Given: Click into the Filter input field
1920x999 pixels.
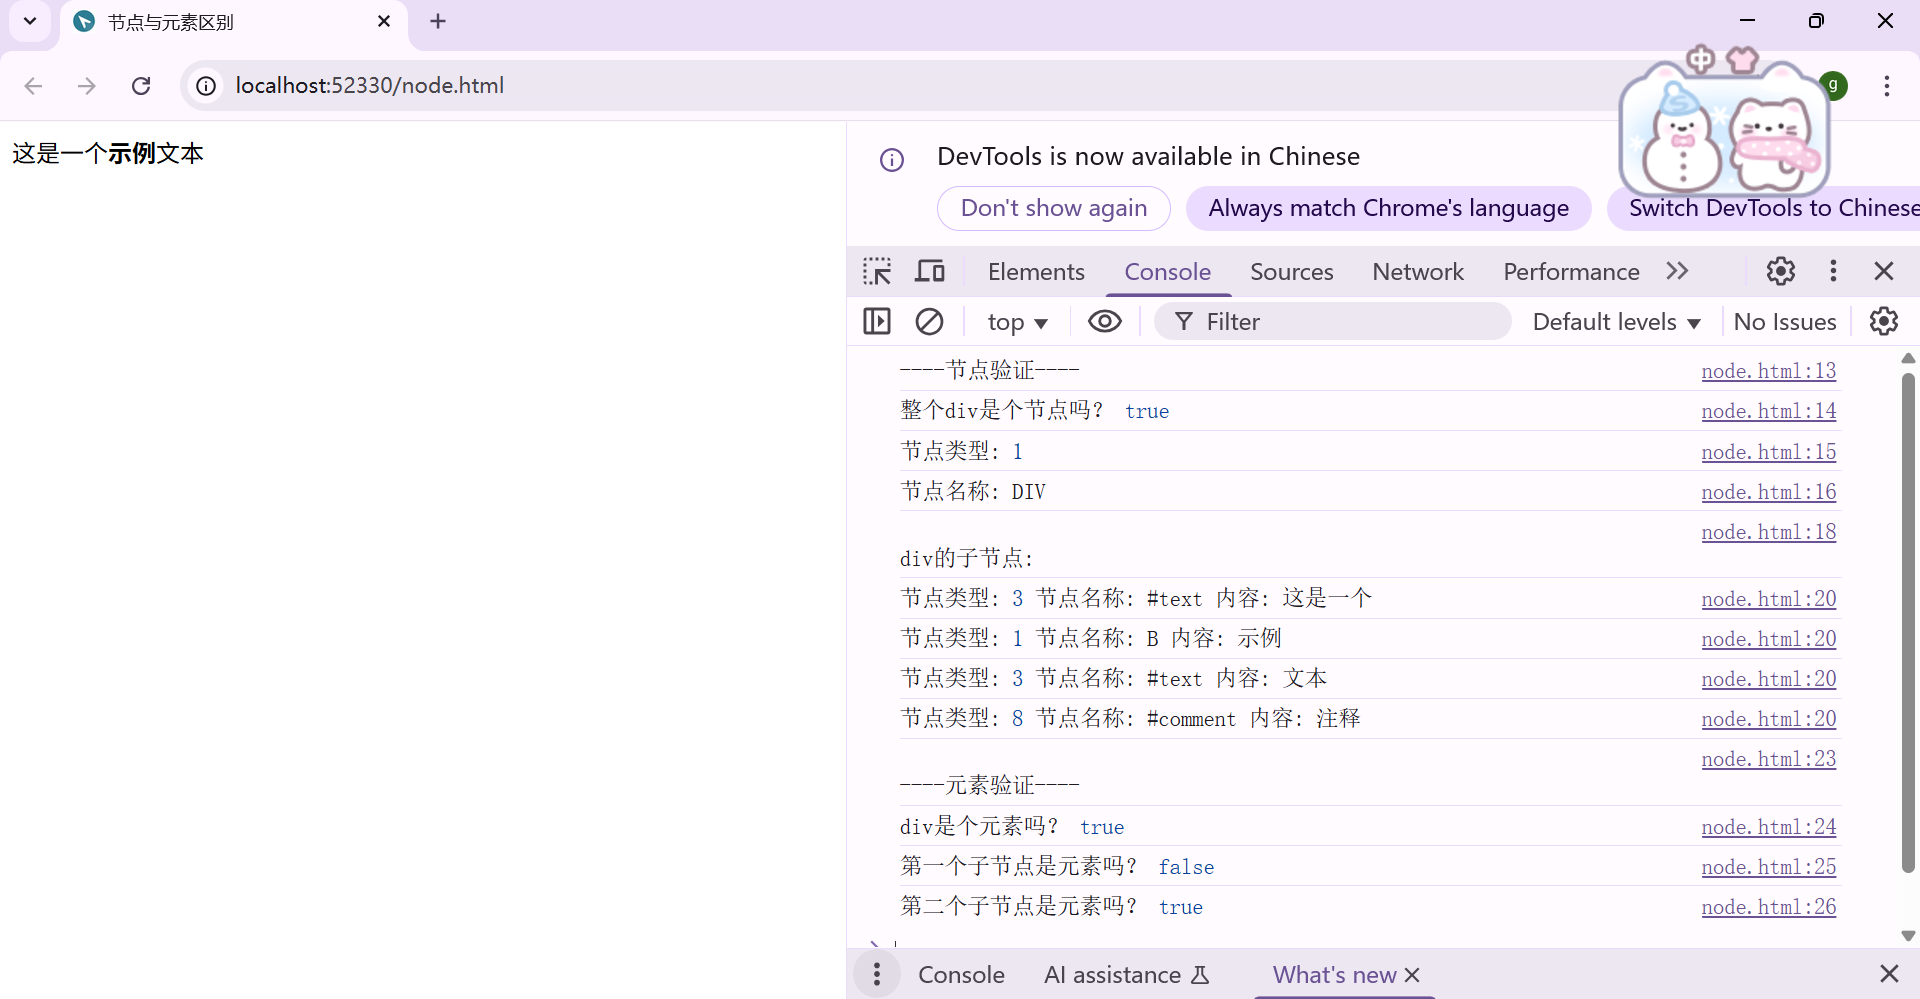Looking at the screenshot, I should (1330, 321).
